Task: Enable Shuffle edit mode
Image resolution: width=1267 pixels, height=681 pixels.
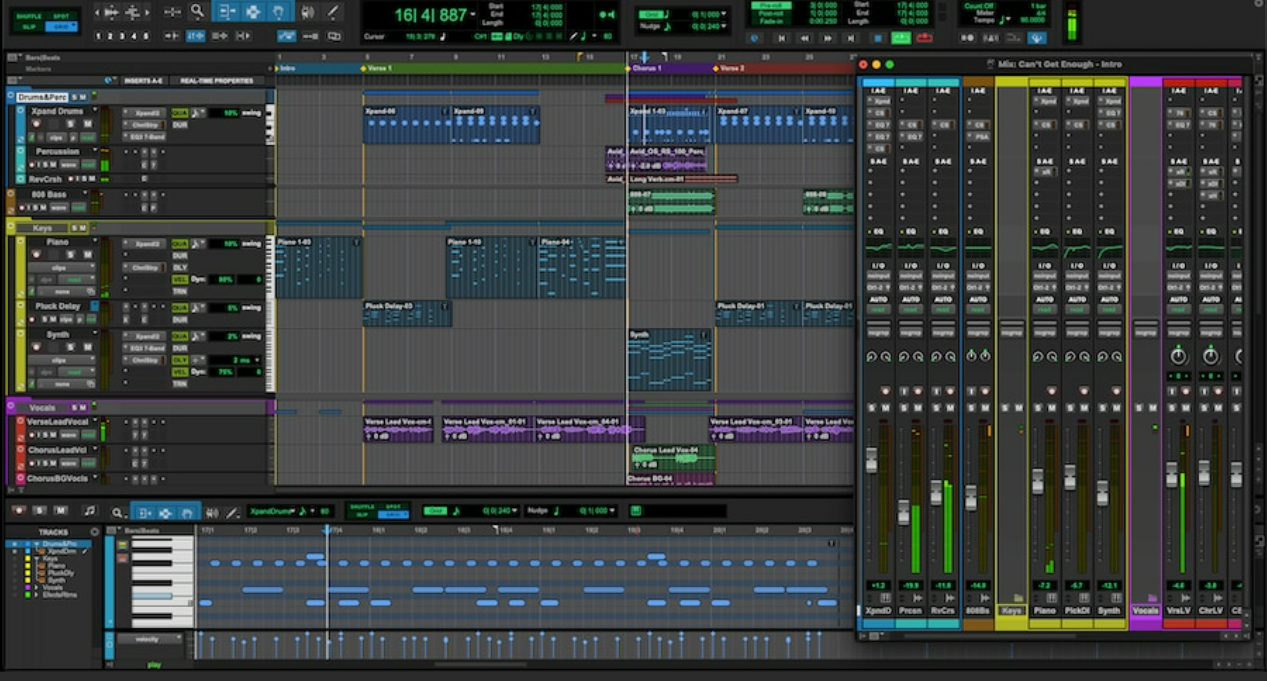Action: point(29,16)
